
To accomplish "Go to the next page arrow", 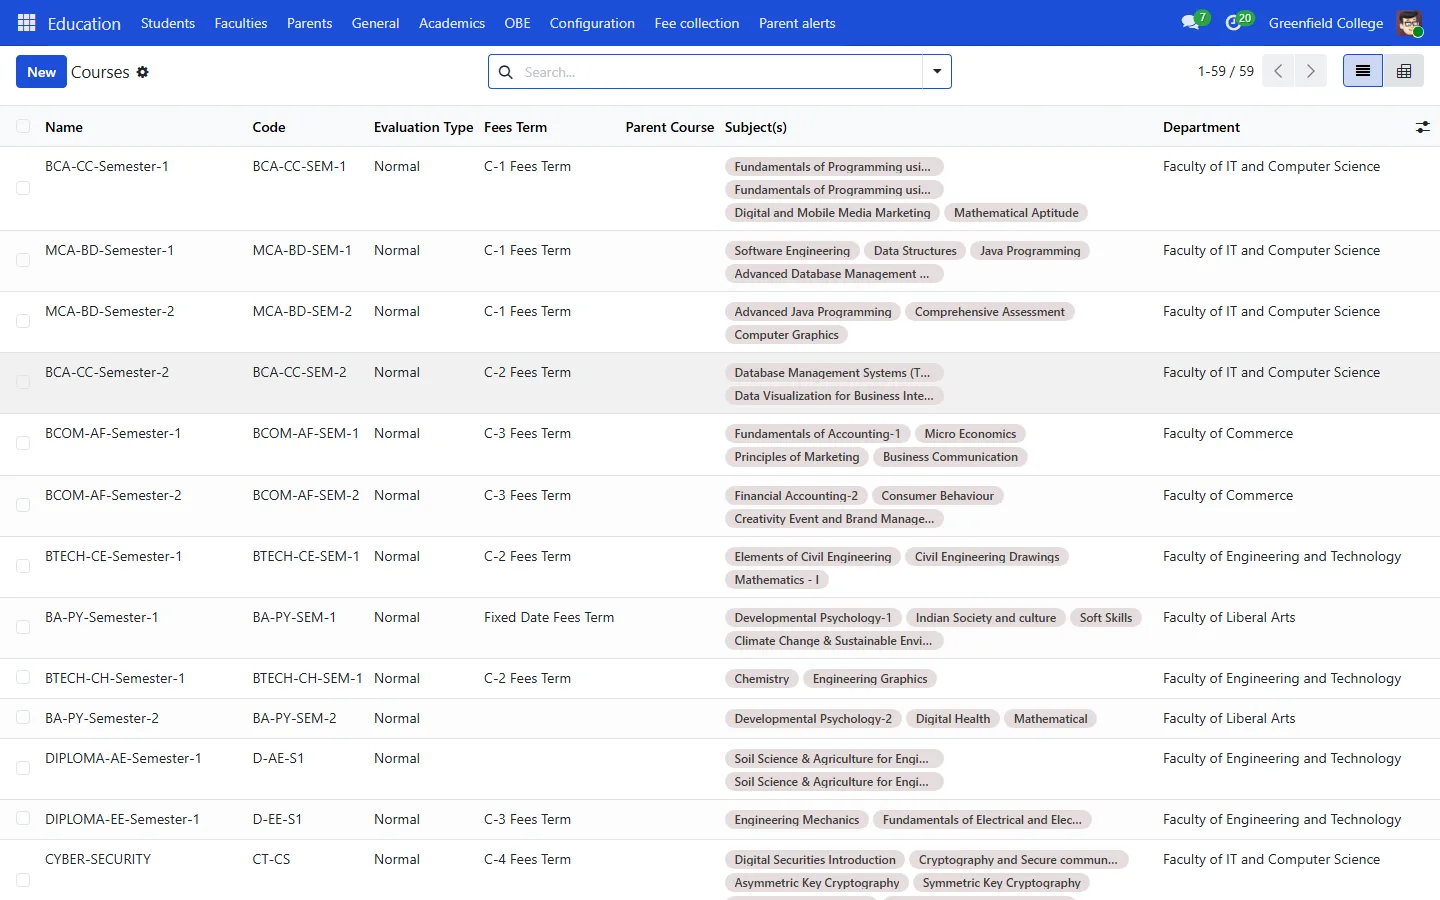I will [1311, 71].
